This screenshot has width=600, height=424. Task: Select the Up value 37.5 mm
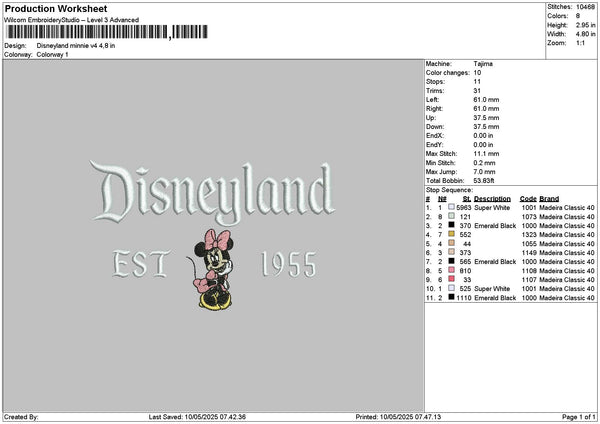point(486,118)
